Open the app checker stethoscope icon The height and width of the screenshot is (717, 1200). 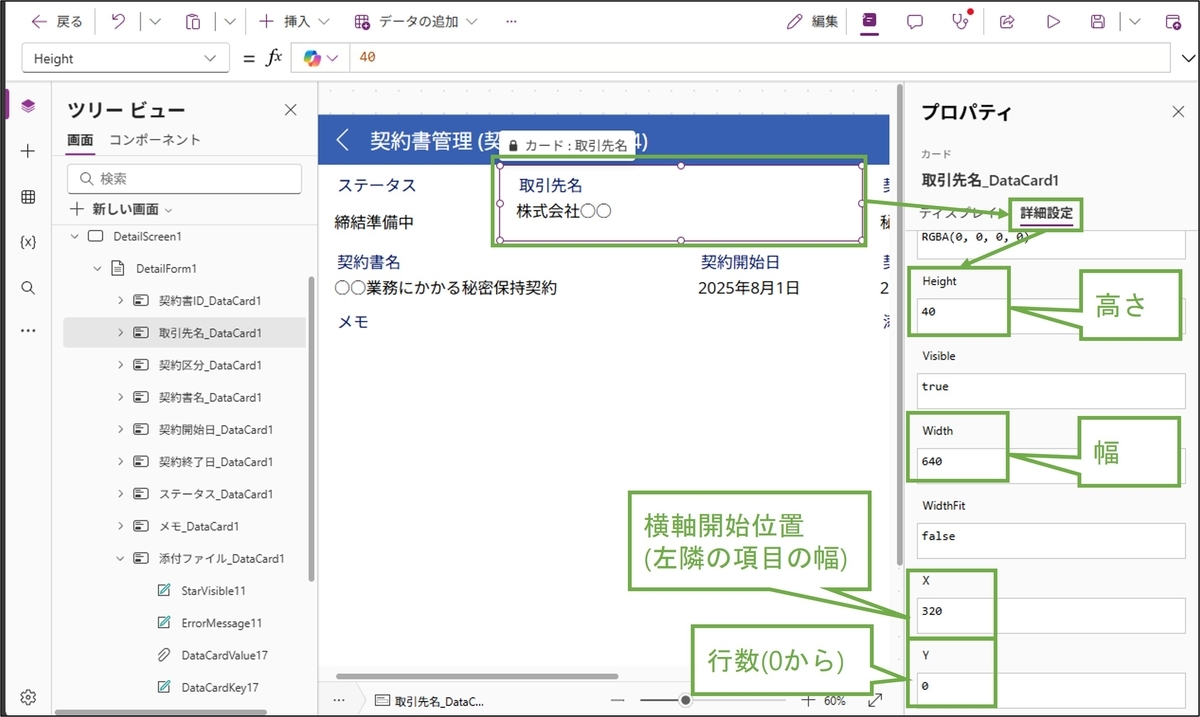[961, 21]
